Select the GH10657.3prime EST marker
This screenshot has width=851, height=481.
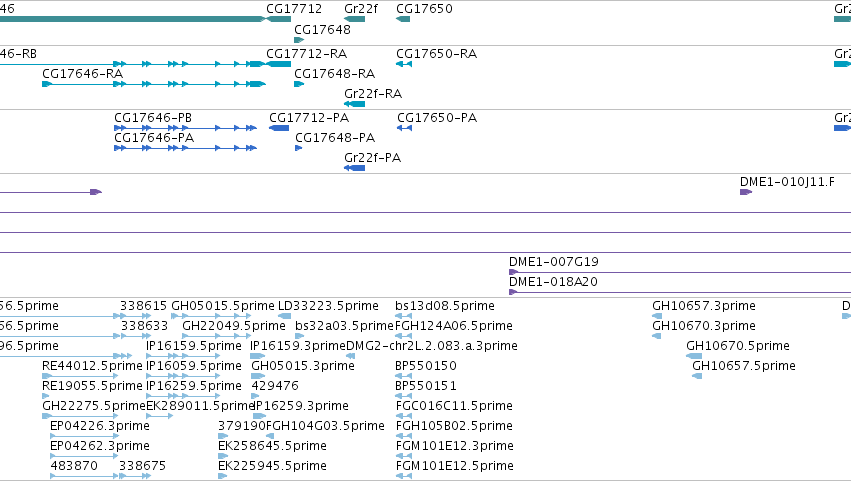tap(657, 316)
